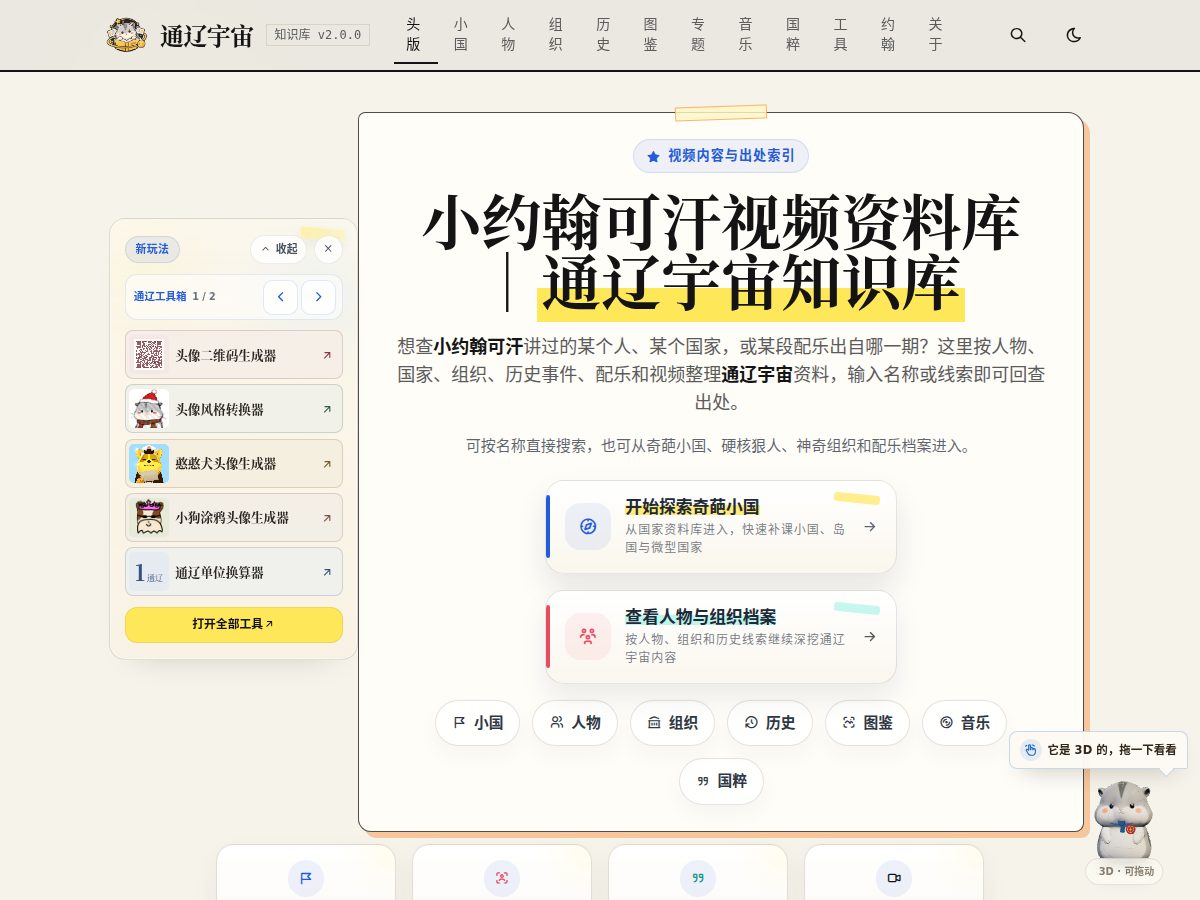Click the compass icon on explore card
1200x900 pixels.
(x=588, y=527)
